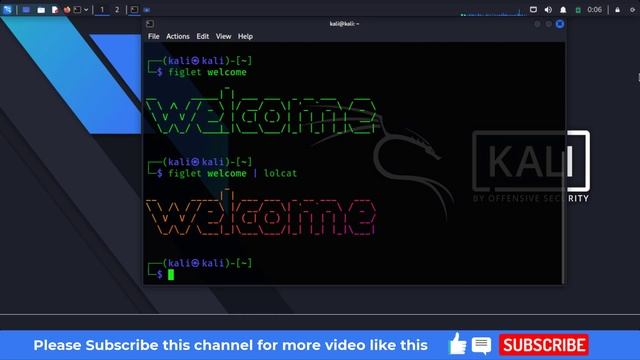Image resolution: width=640 pixels, height=360 pixels.
Task: Click the 'lolcat' word in second command
Action: point(280,173)
